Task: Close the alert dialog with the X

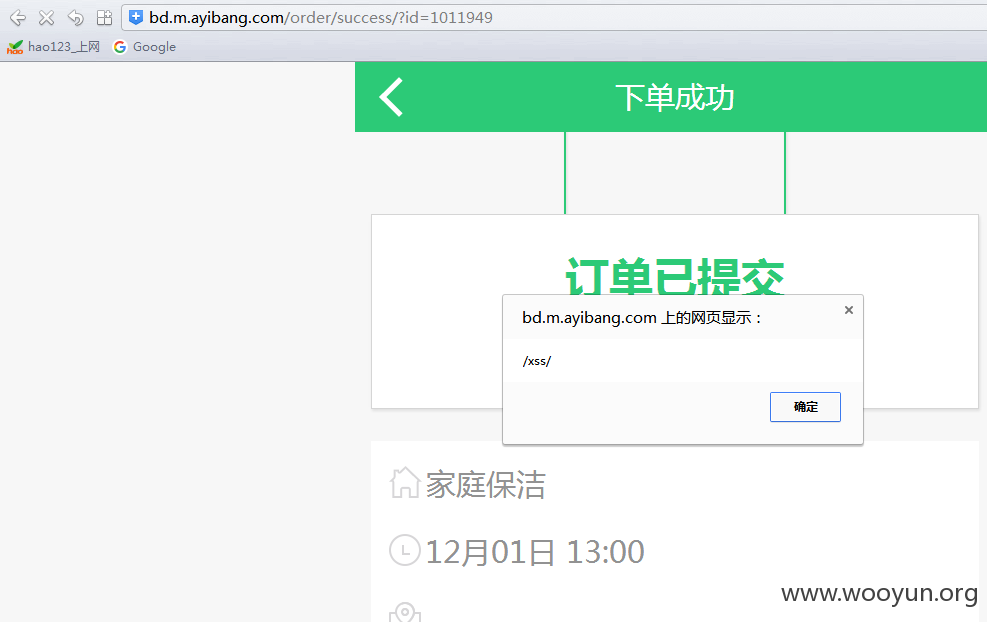Action: coord(849,310)
